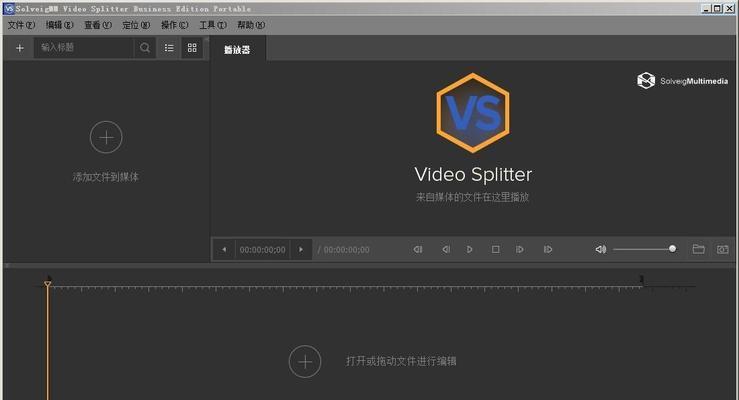Click 打开或拖动文件进行编辑 text
The image size is (739, 400).
(401, 361)
